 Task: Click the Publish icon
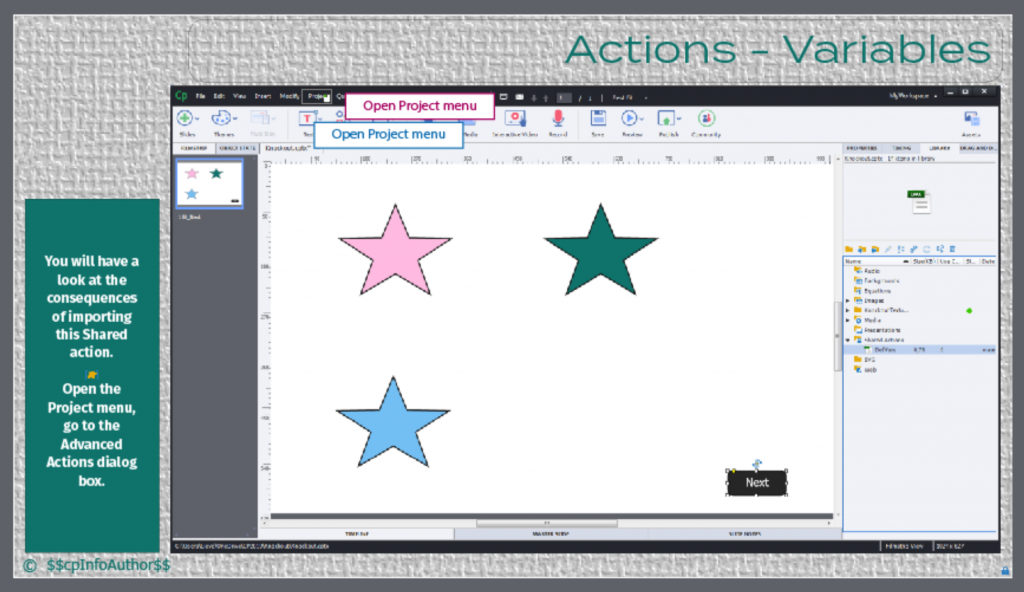666,118
